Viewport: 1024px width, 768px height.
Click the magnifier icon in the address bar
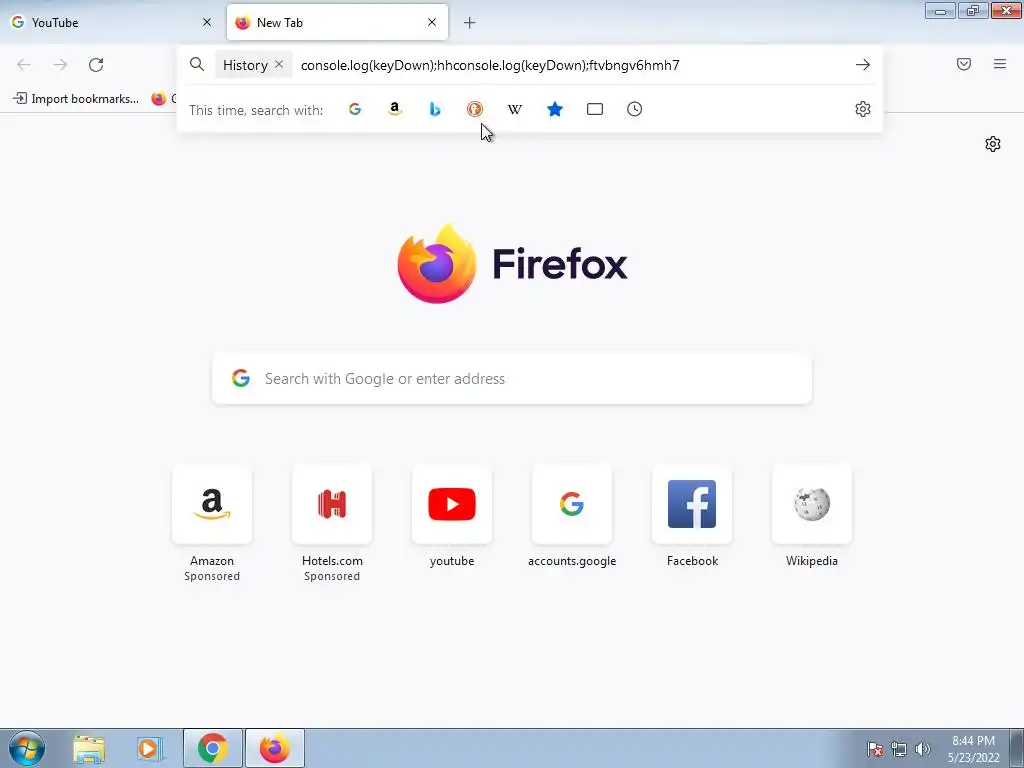197,64
